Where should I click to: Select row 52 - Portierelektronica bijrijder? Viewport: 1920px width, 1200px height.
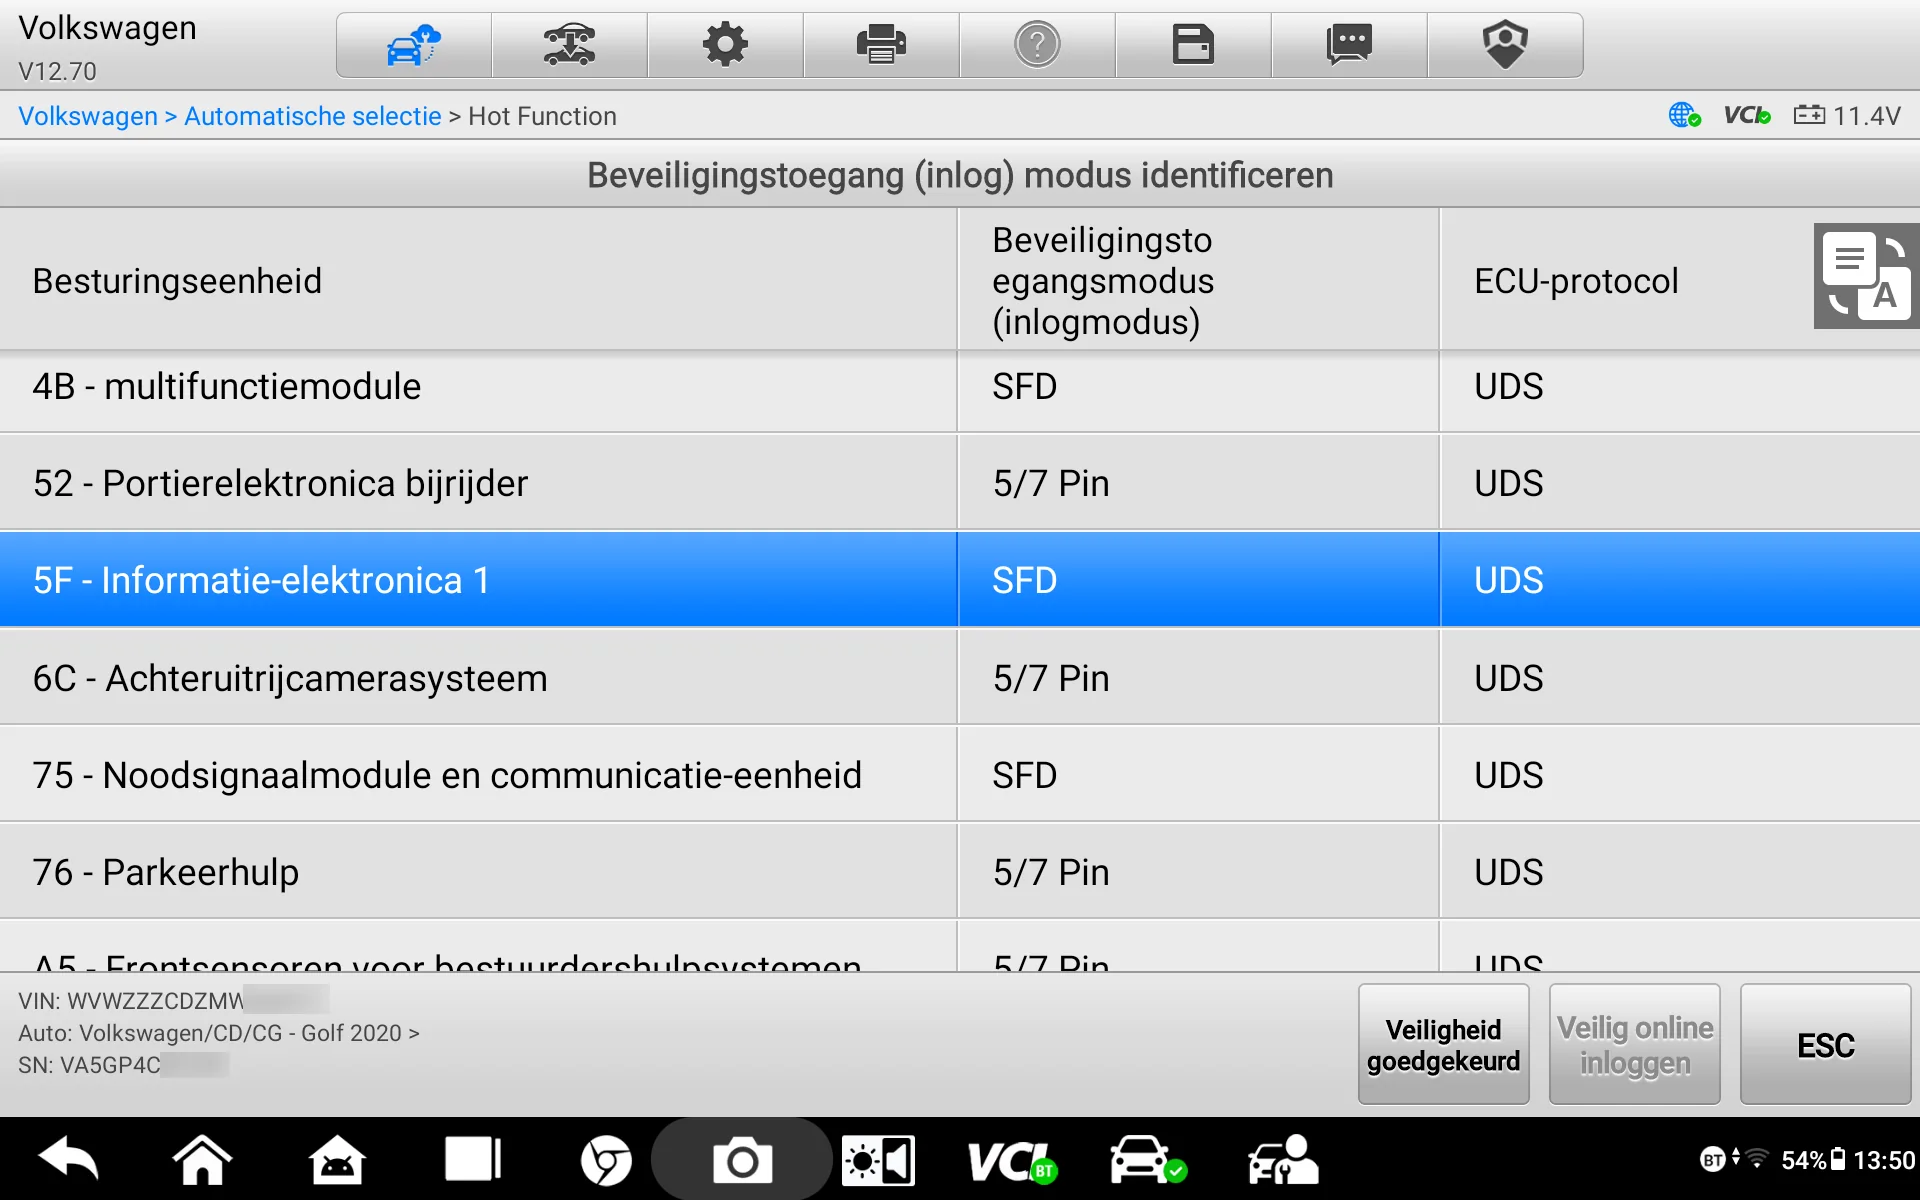tap(960, 483)
